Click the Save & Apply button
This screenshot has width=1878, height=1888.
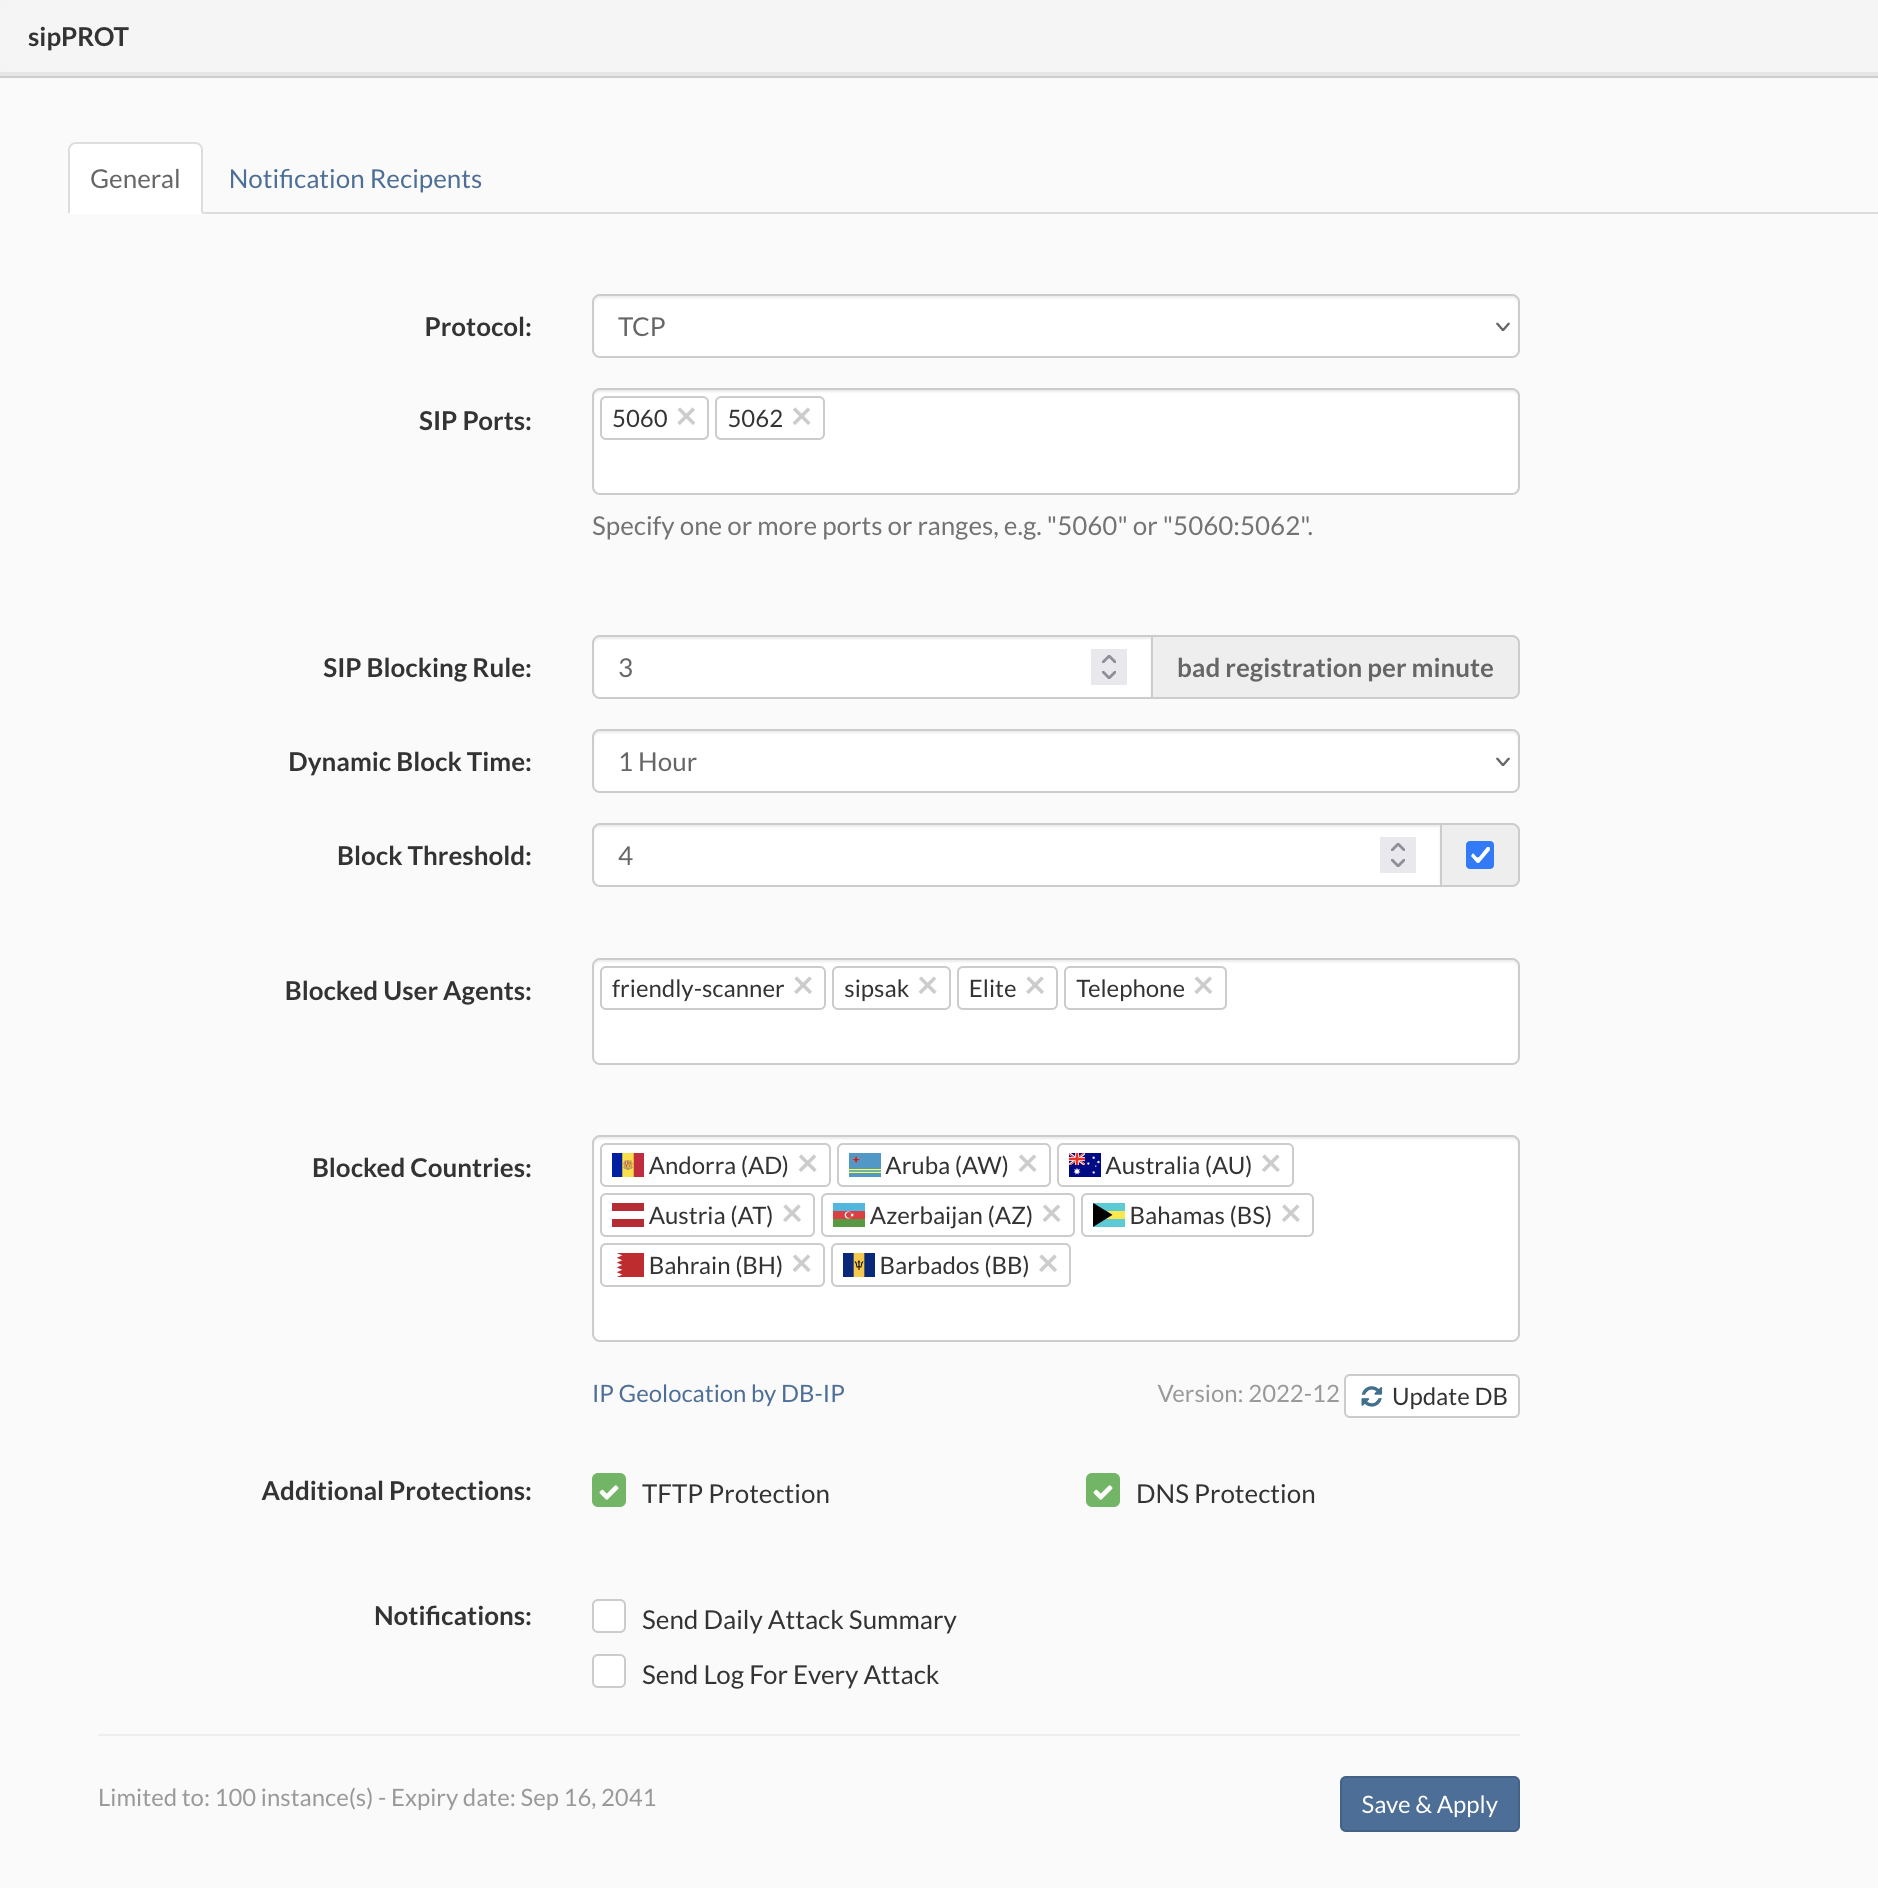pyautogui.click(x=1428, y=1804)
